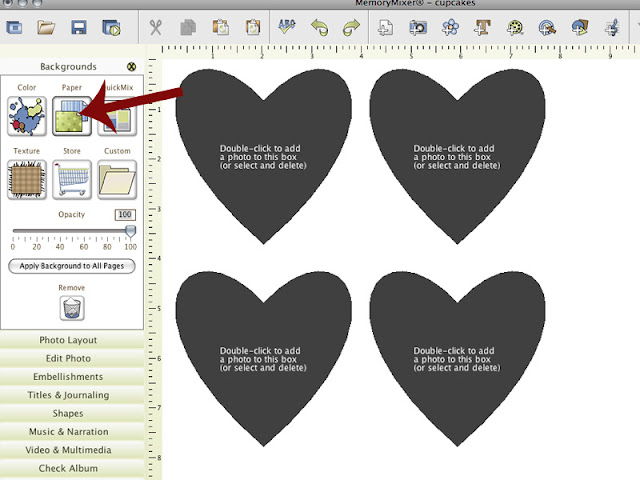This screenshot has width=640, height=480.
Task: Add video with the film reel icon
Action: point(515,28)
